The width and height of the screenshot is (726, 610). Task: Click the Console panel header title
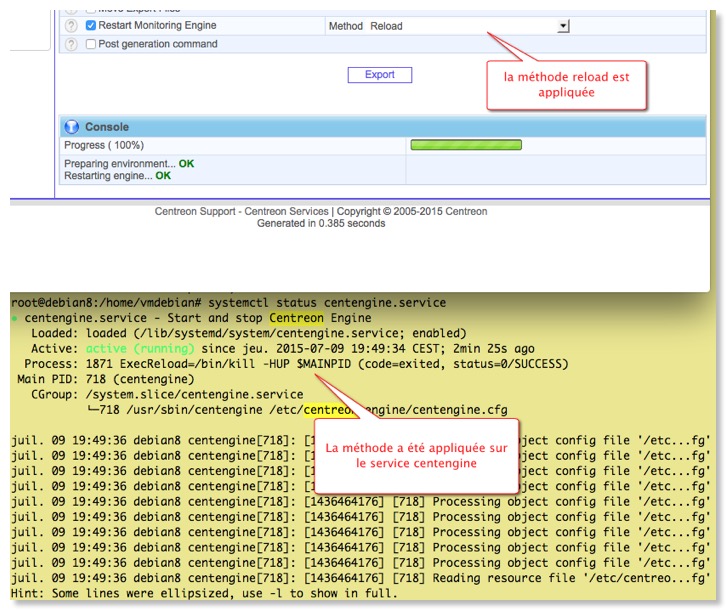pyautogui.click(x=107, y=127)
